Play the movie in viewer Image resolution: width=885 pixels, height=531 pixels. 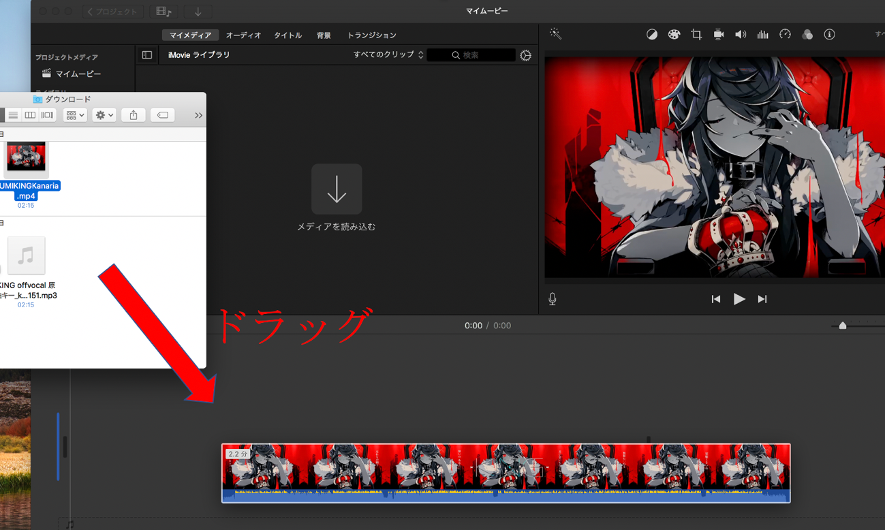739,299
